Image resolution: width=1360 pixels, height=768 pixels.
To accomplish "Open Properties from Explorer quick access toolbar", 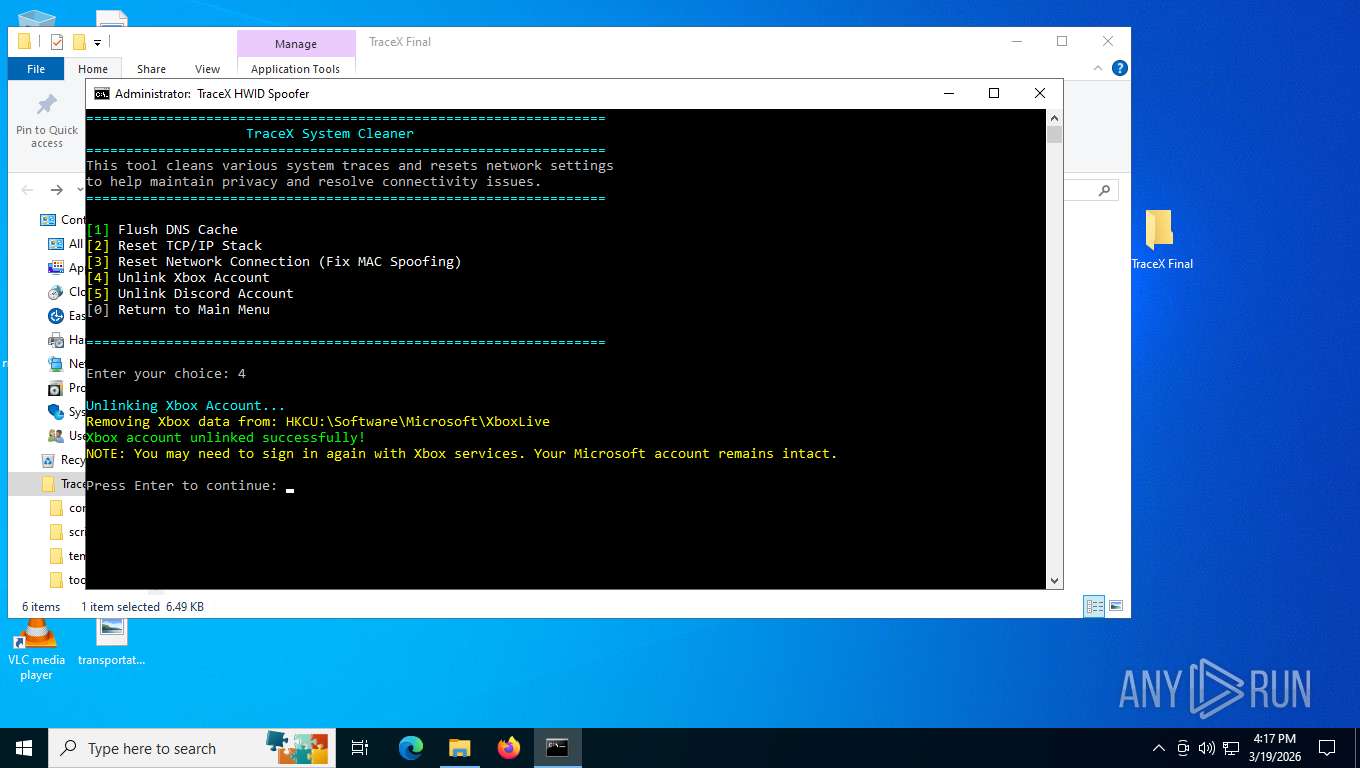I will tap(57, 42).
